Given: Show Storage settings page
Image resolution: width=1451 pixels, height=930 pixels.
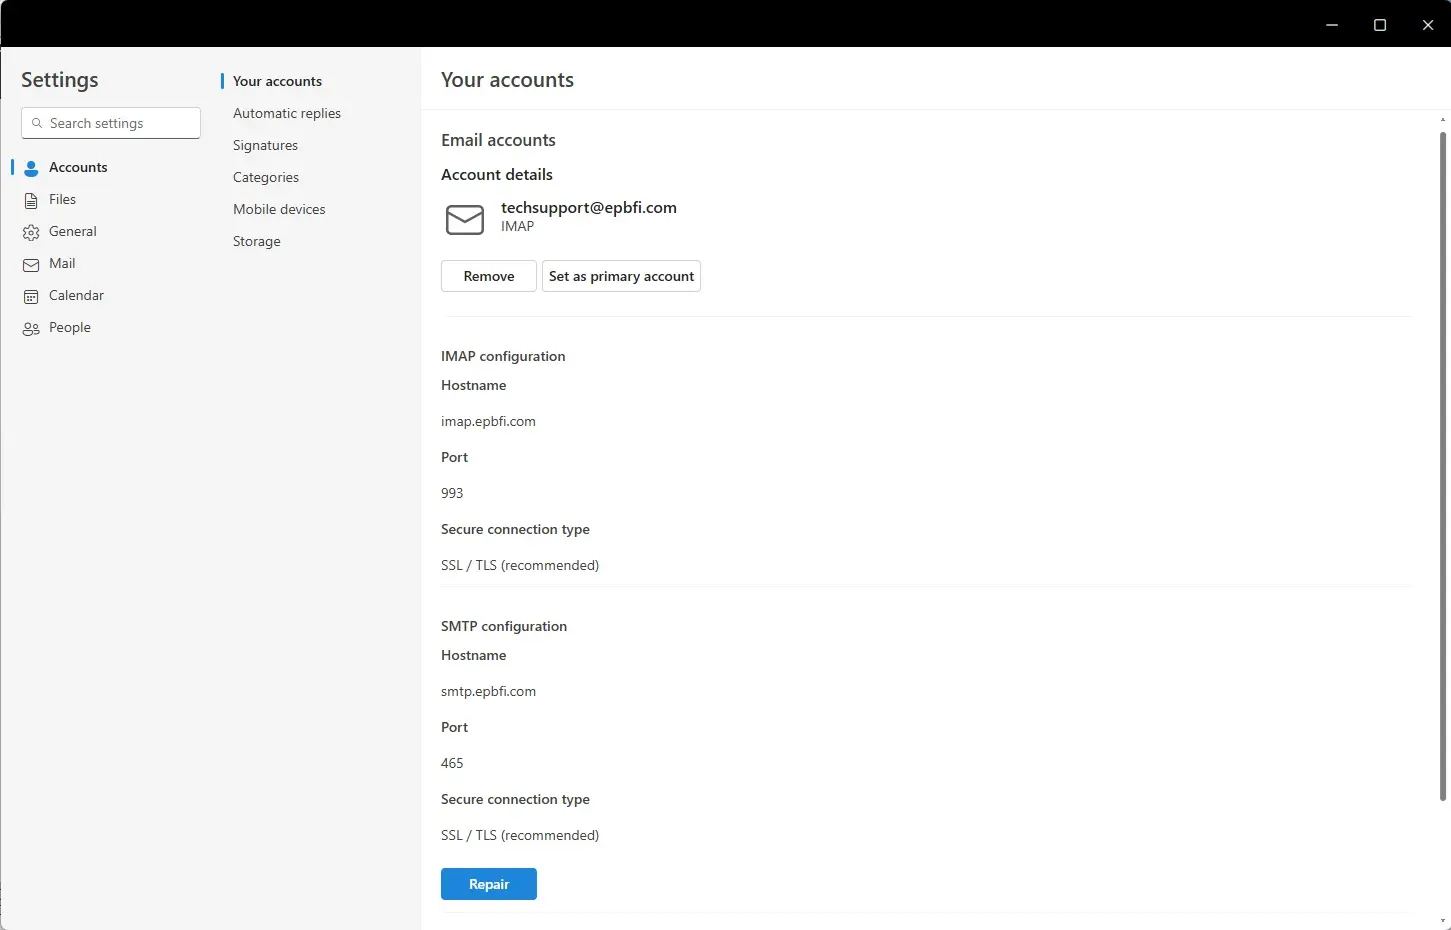Looking at the screenshot, I should point(257,241).
